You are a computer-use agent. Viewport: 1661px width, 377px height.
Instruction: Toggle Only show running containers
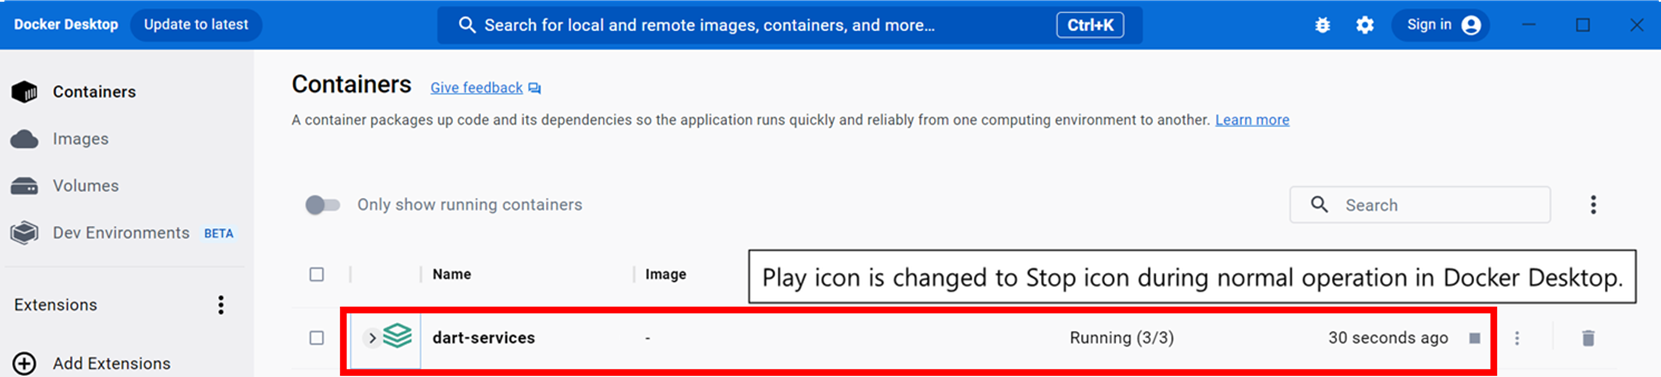322,205
